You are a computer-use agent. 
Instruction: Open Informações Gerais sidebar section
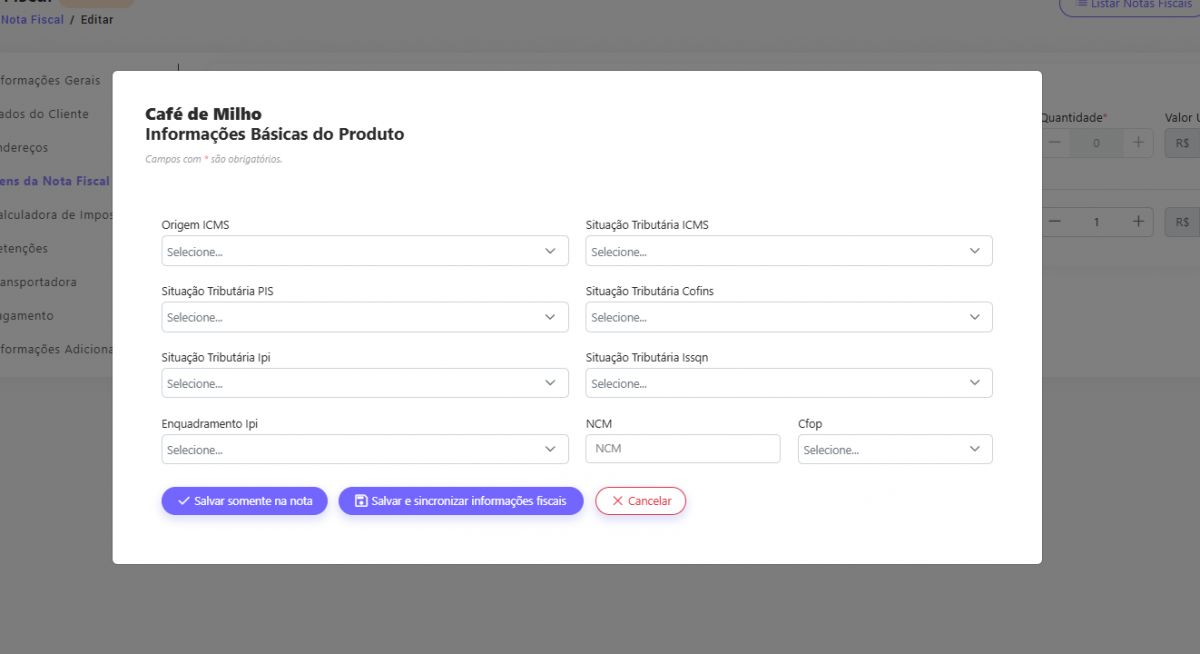(50, 80)
